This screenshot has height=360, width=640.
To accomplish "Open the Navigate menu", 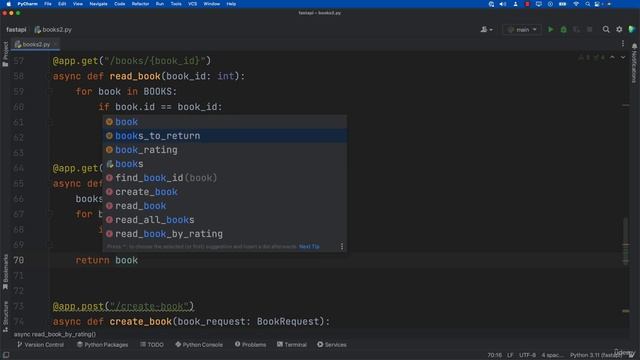I will [98, 4].
